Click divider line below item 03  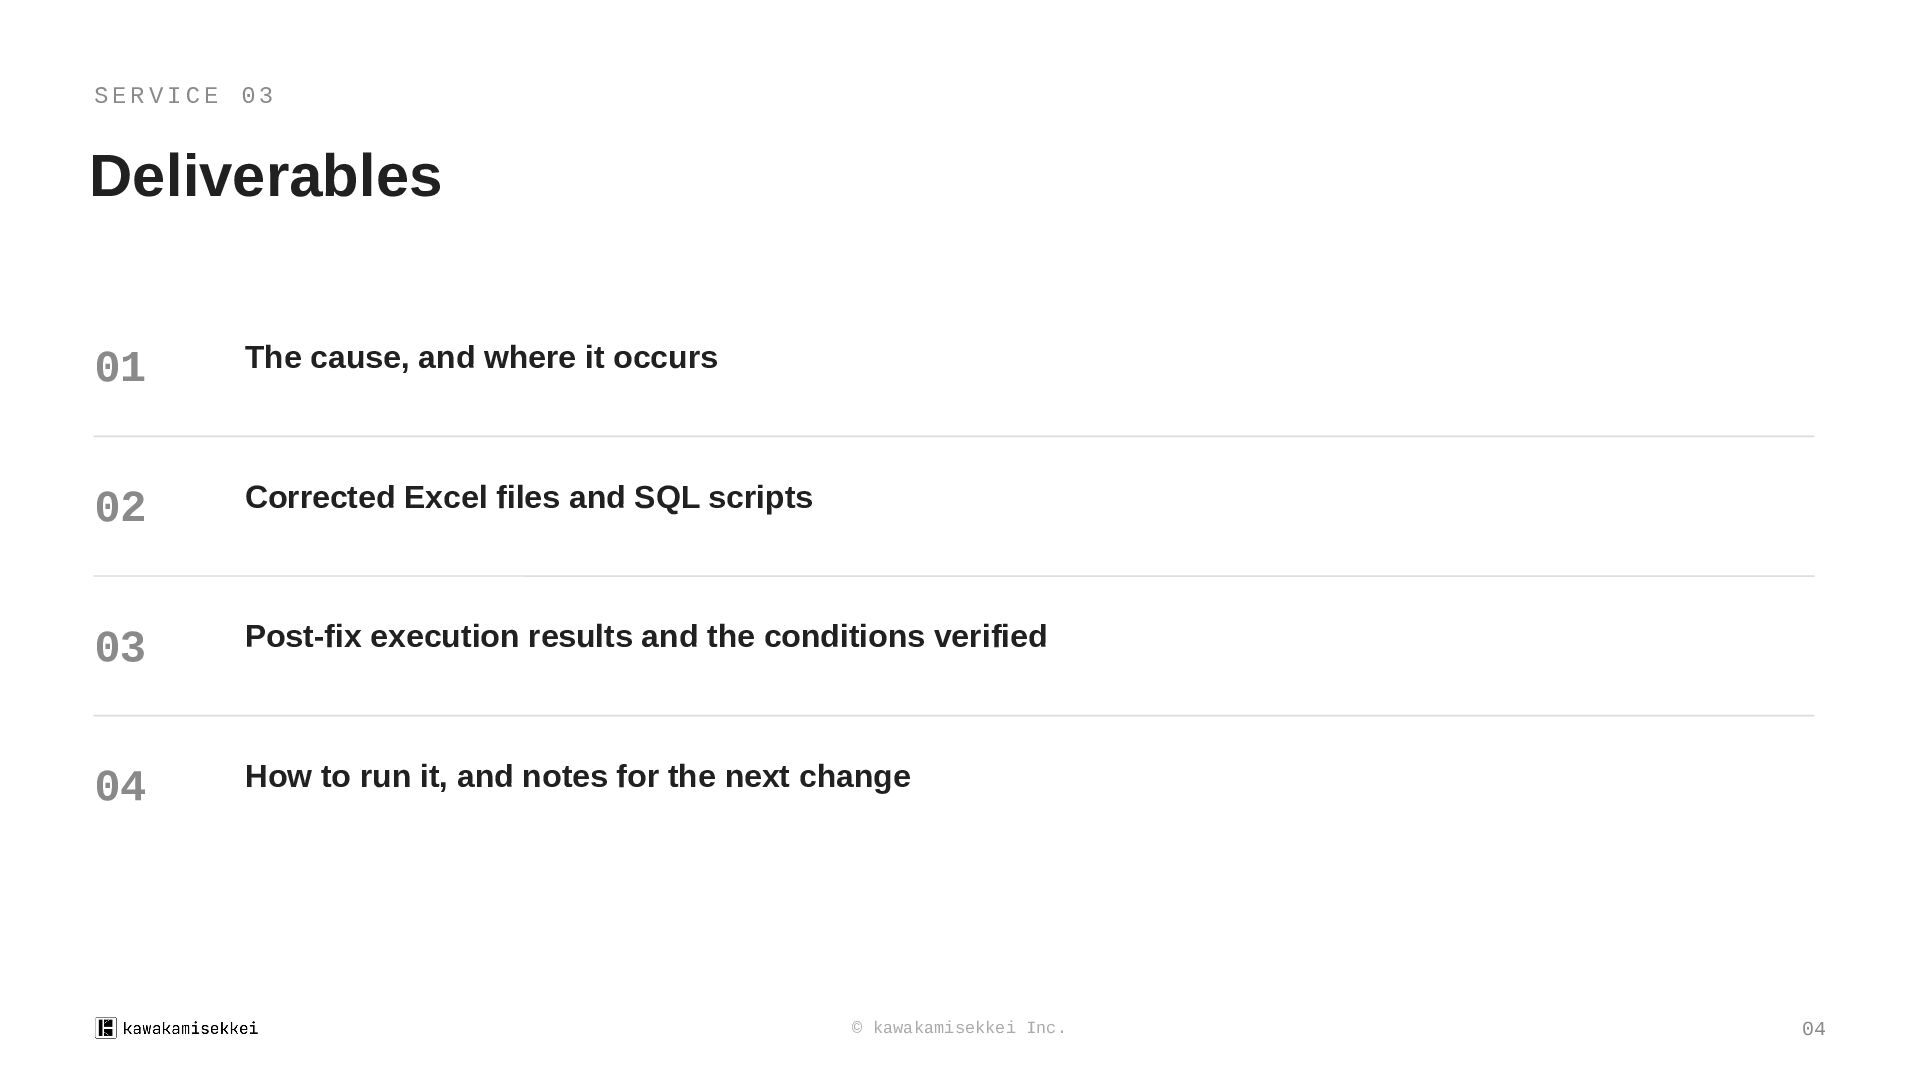click(954, 716)
